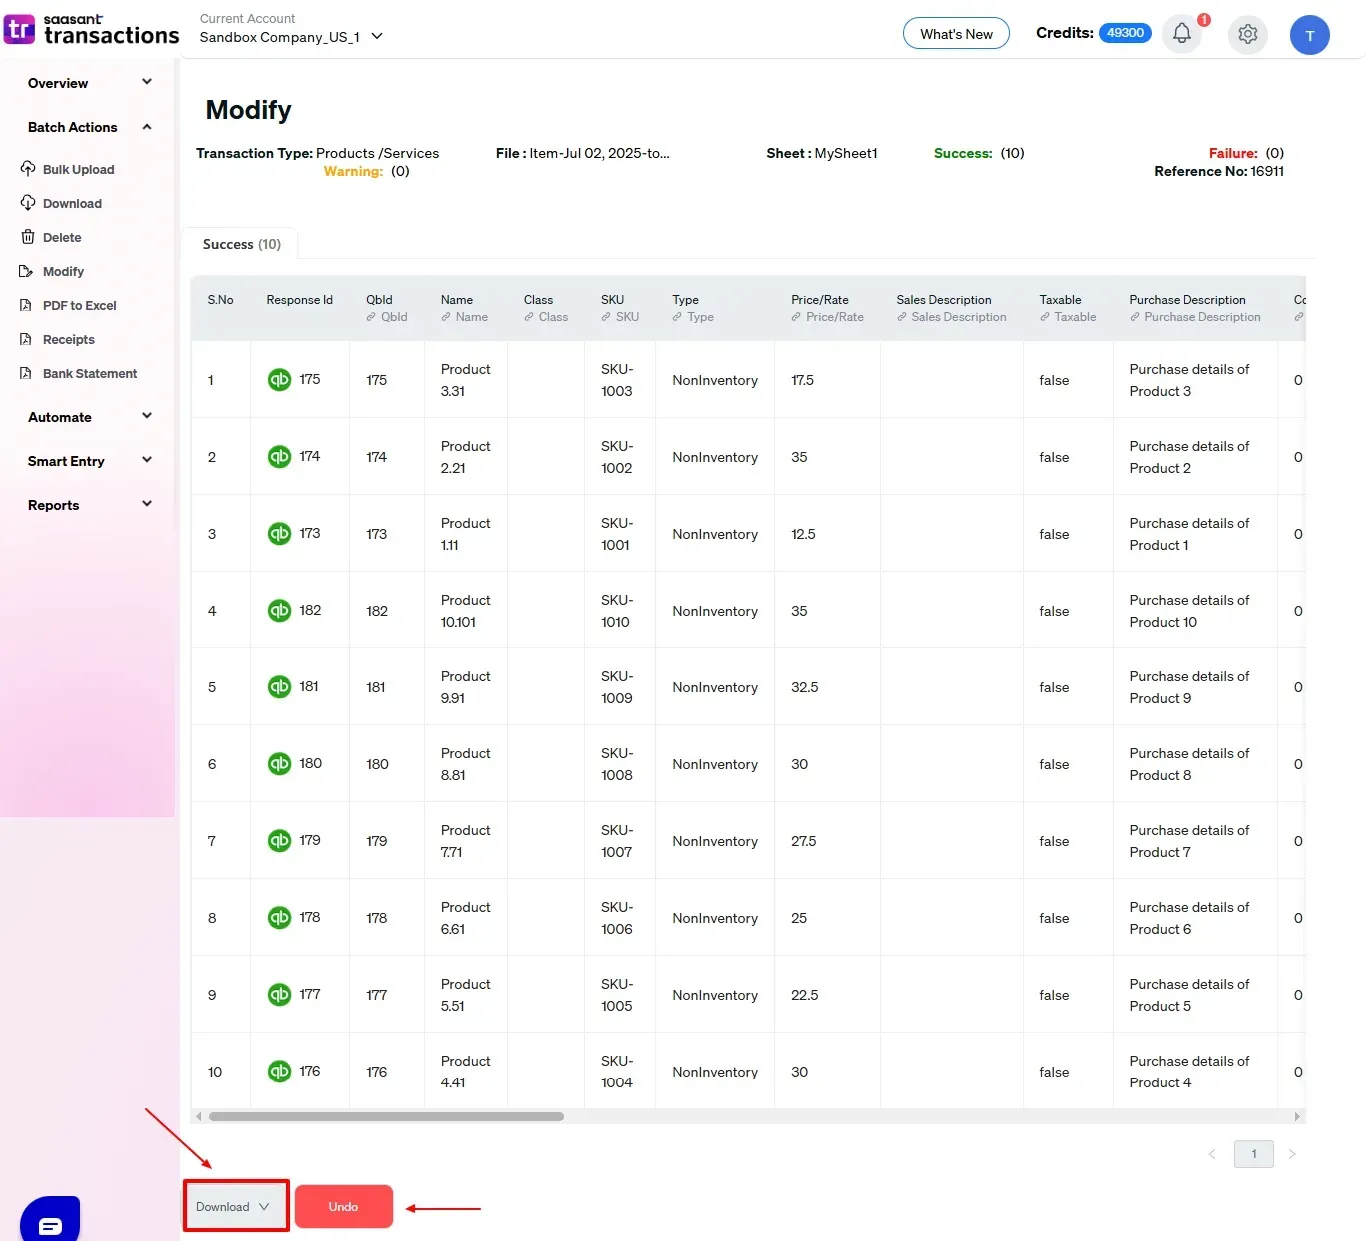Viewport: 1366px width, 1241px height.
Task: Click QuickBooks icon for response 178
Action: pos(279,918)
